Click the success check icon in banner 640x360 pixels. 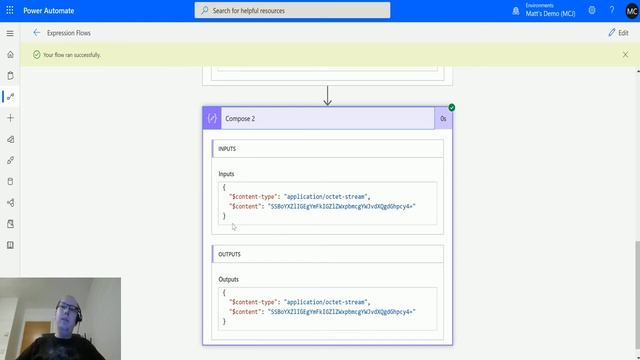pyautogui.click(x=36, y=54)
